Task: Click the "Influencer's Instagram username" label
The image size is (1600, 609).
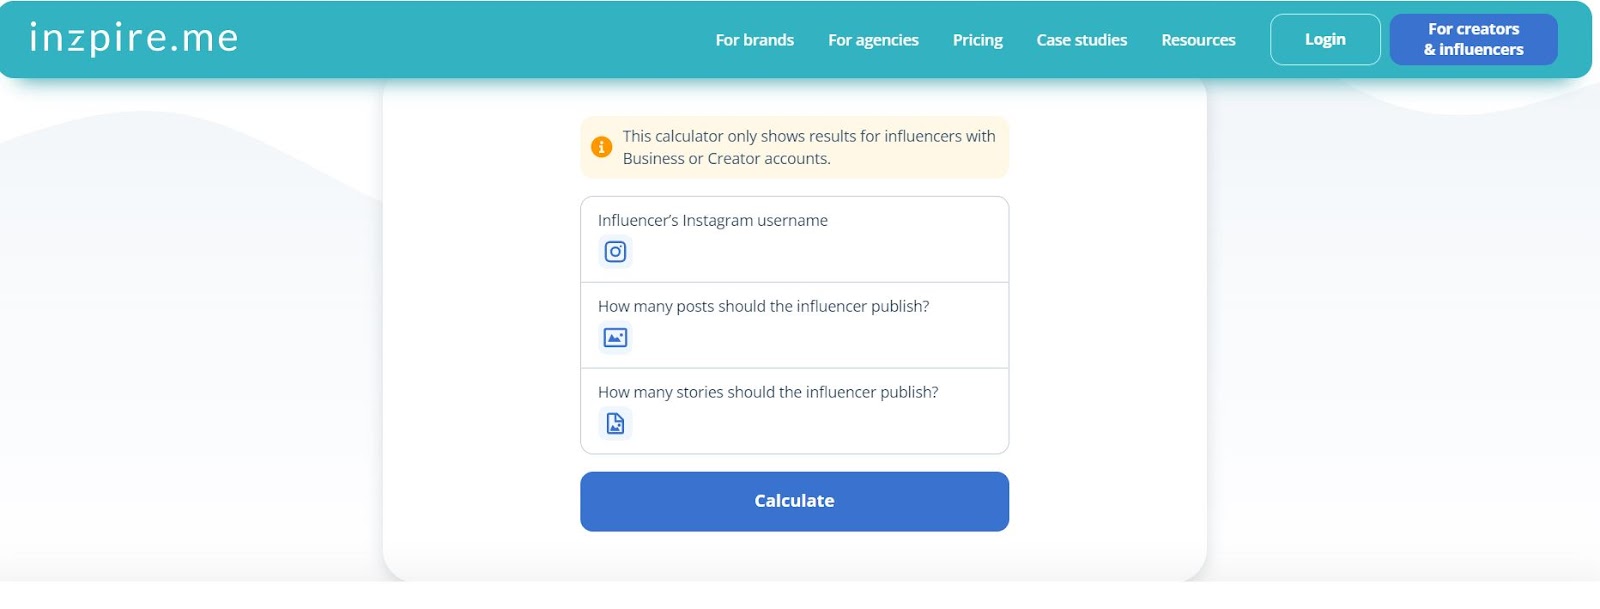Action: point(712,220)
